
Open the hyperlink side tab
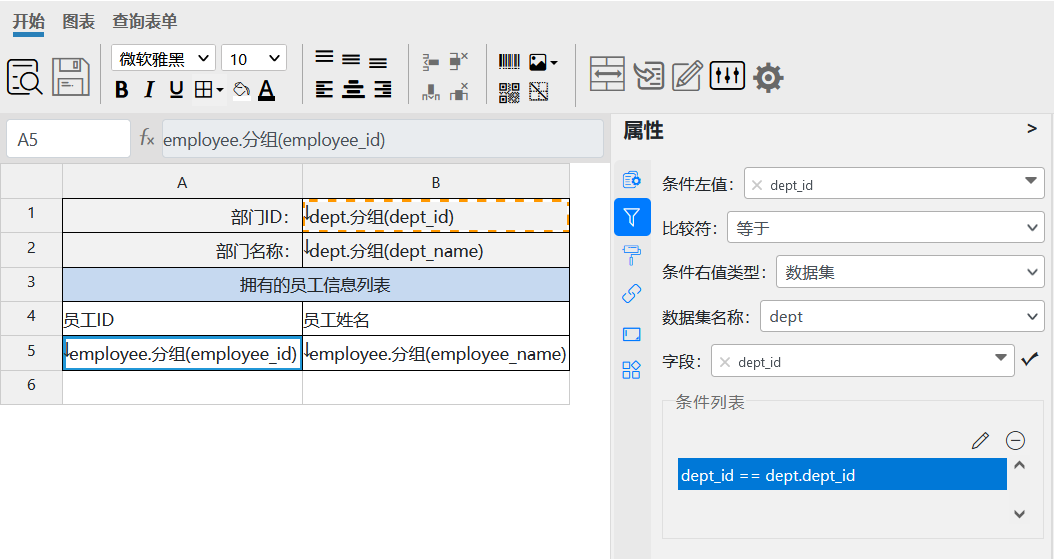(x=632, y=294)
